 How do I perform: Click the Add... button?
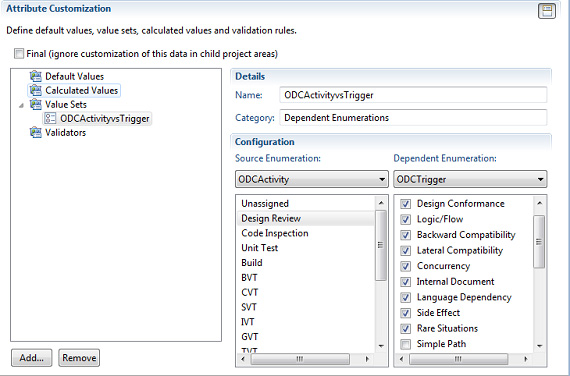(32, 358)
